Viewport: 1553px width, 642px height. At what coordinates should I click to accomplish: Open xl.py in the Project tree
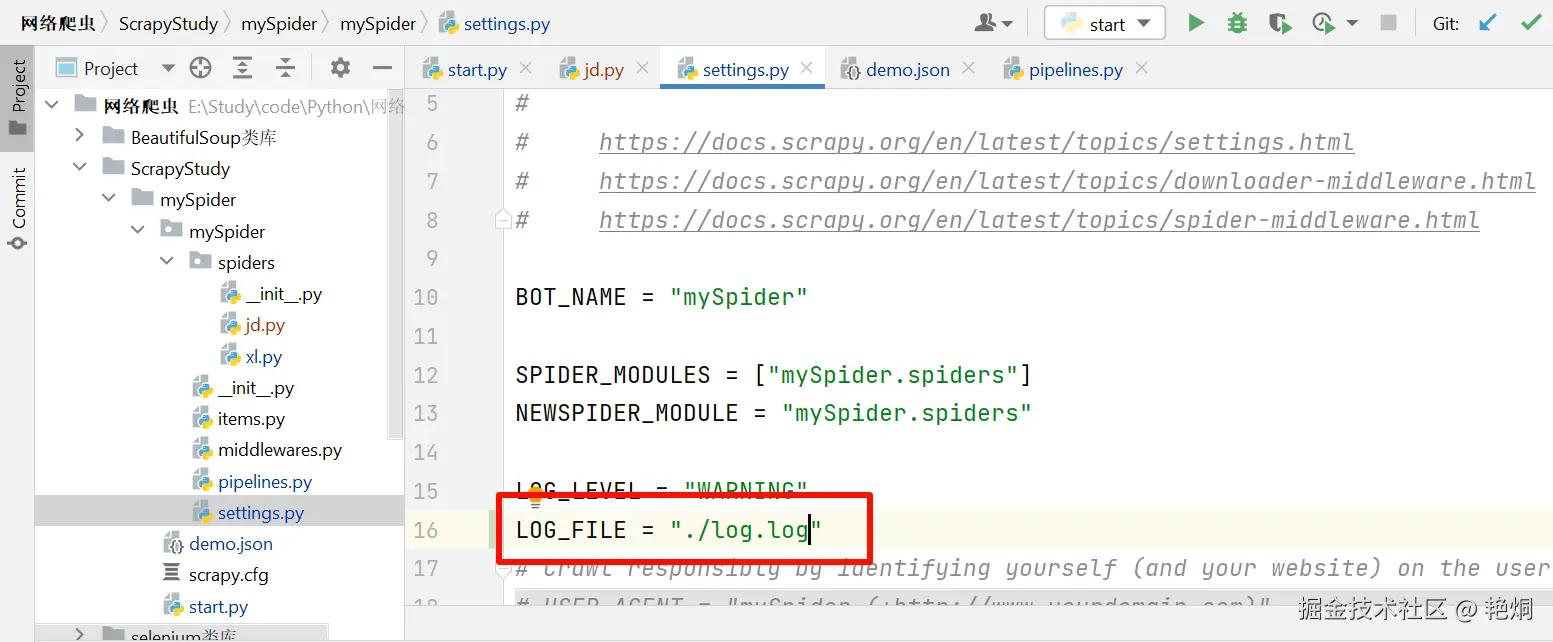click(x=251, y=357)
